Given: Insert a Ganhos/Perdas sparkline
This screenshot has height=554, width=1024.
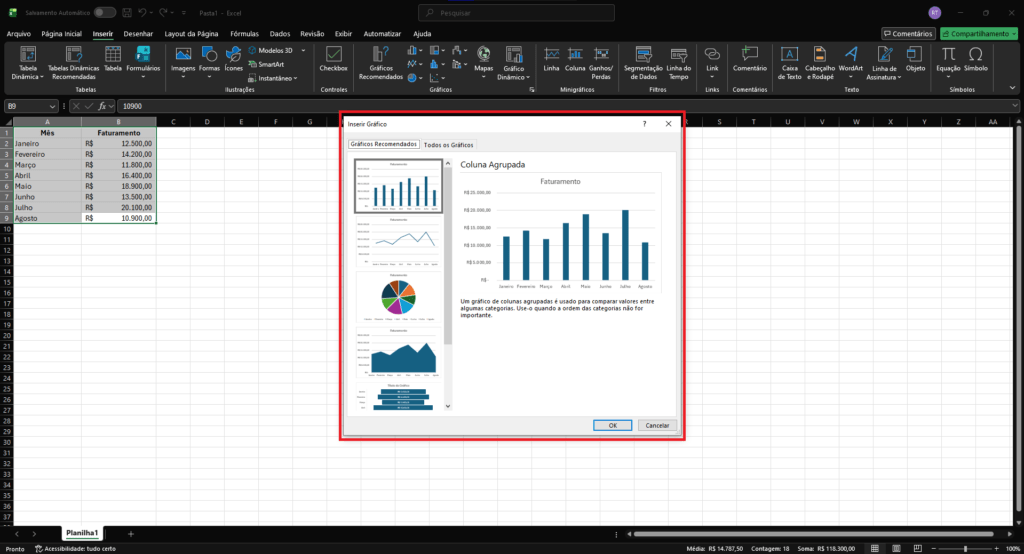Looking at the screenshot, I should (601, 63).
